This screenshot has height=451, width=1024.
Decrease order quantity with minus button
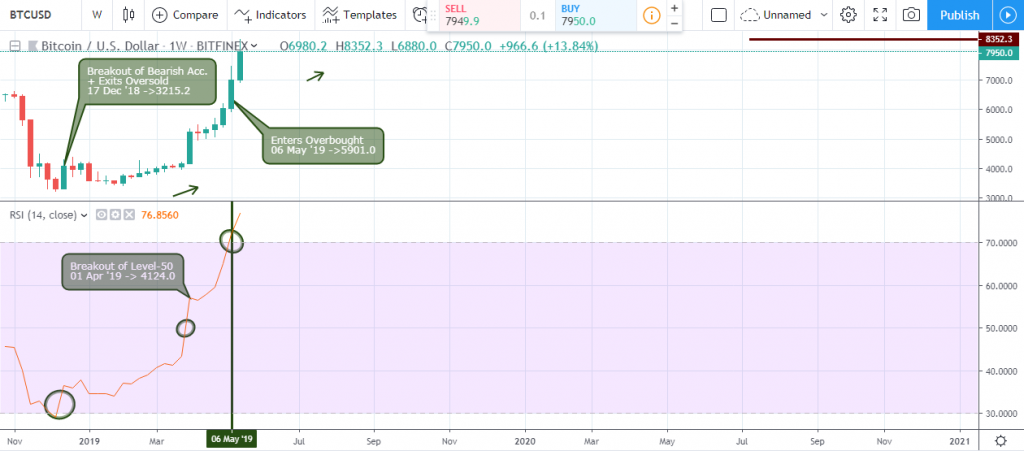click(x=675, y=23)
